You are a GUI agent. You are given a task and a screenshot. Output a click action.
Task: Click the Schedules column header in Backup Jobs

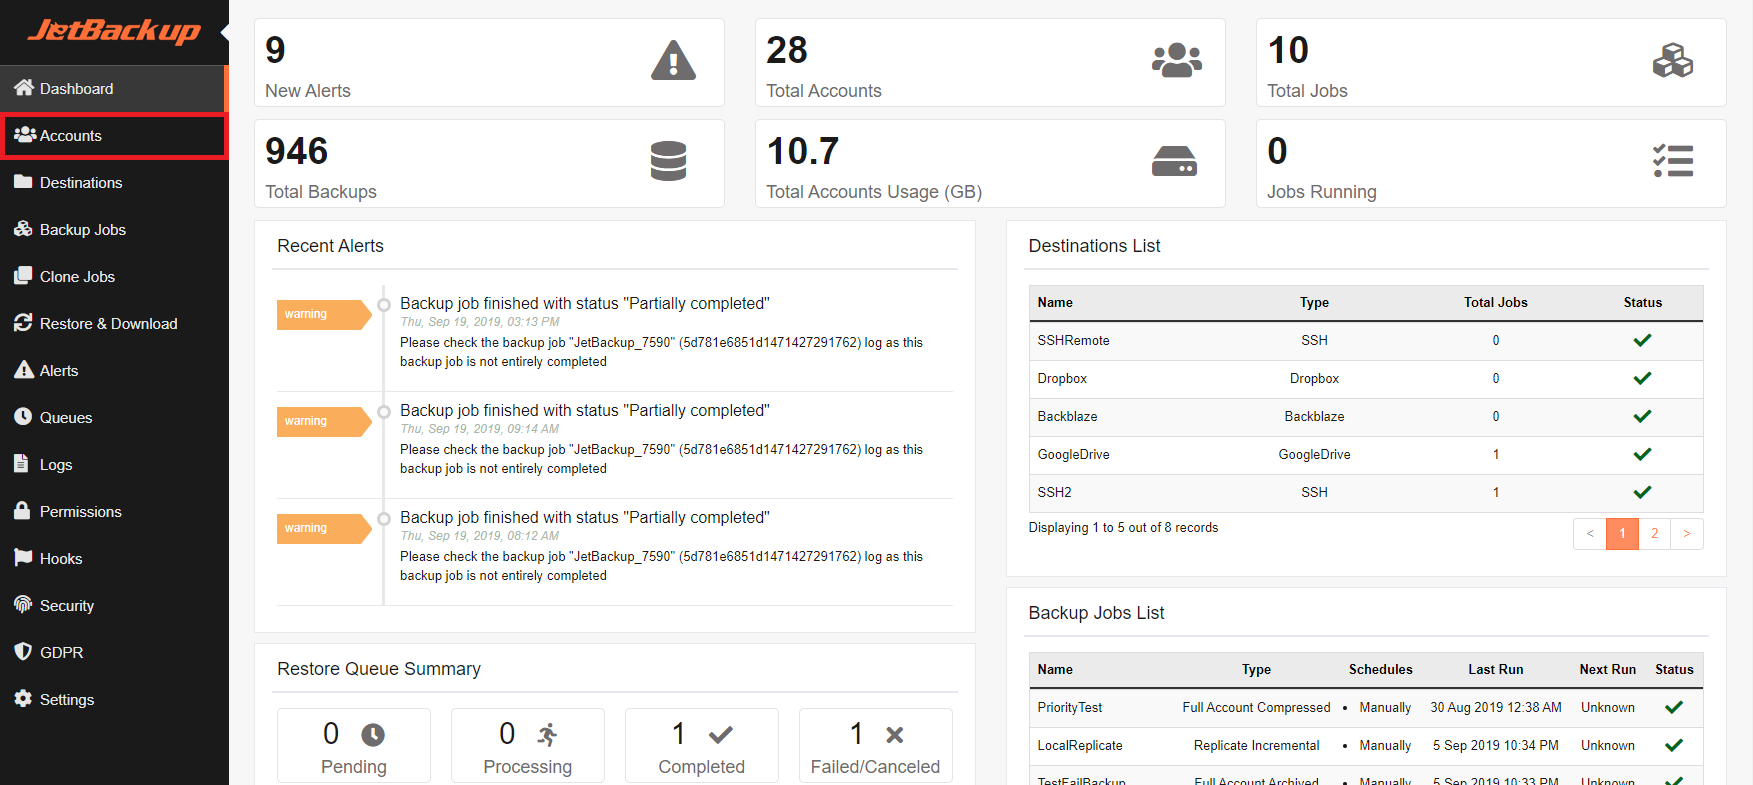[1381, 669]
